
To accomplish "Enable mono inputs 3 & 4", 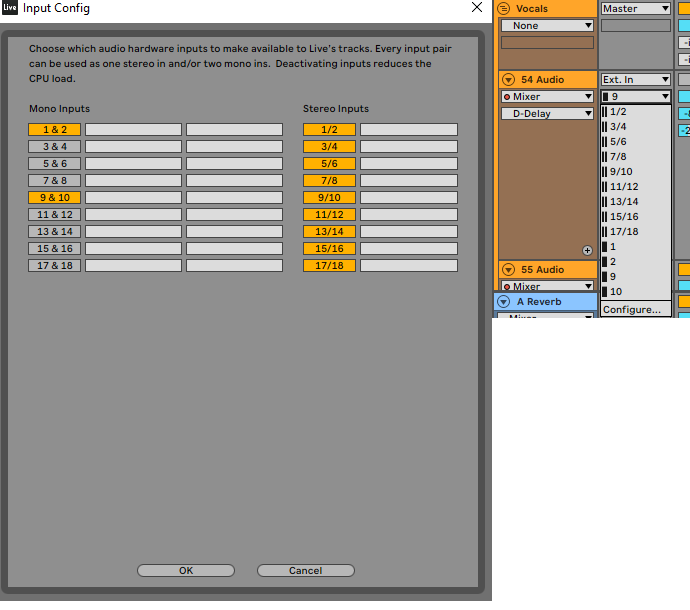I will (x=55, y=147).
